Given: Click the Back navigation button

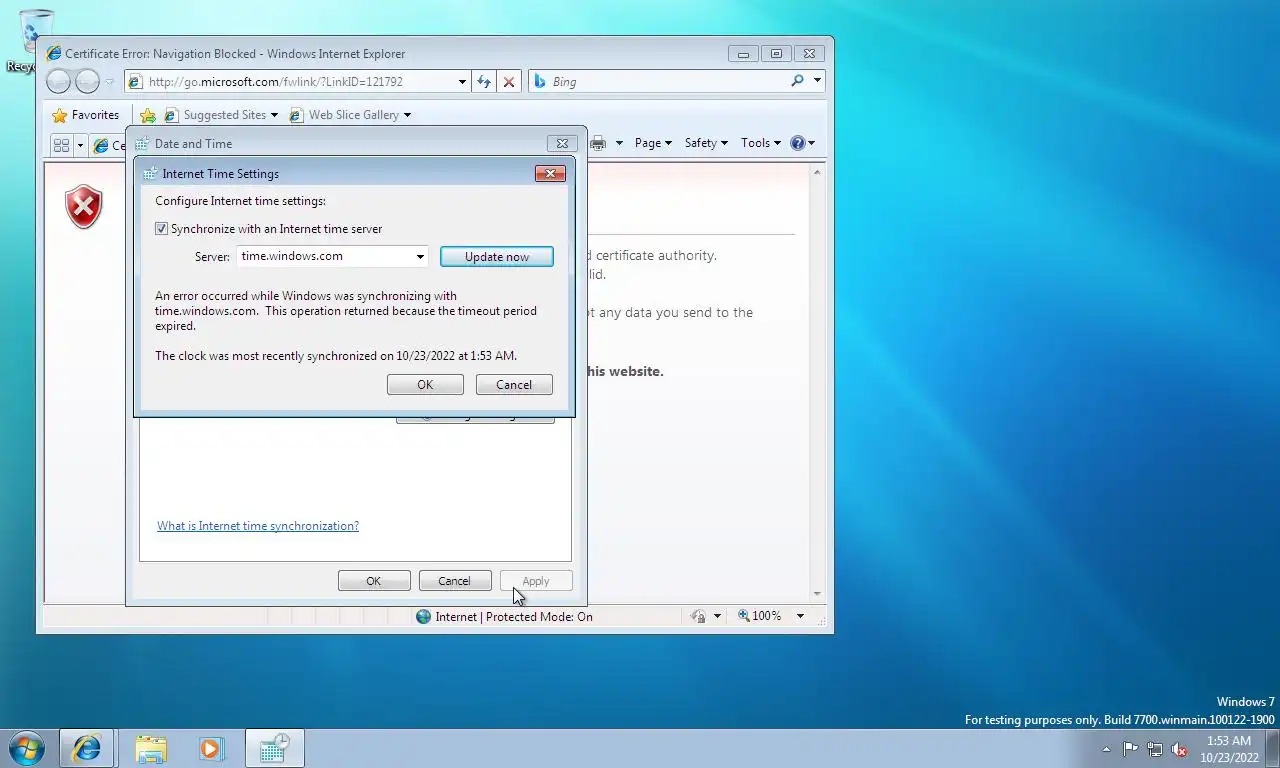Looking at the screenshot, I should coord(58,82).
